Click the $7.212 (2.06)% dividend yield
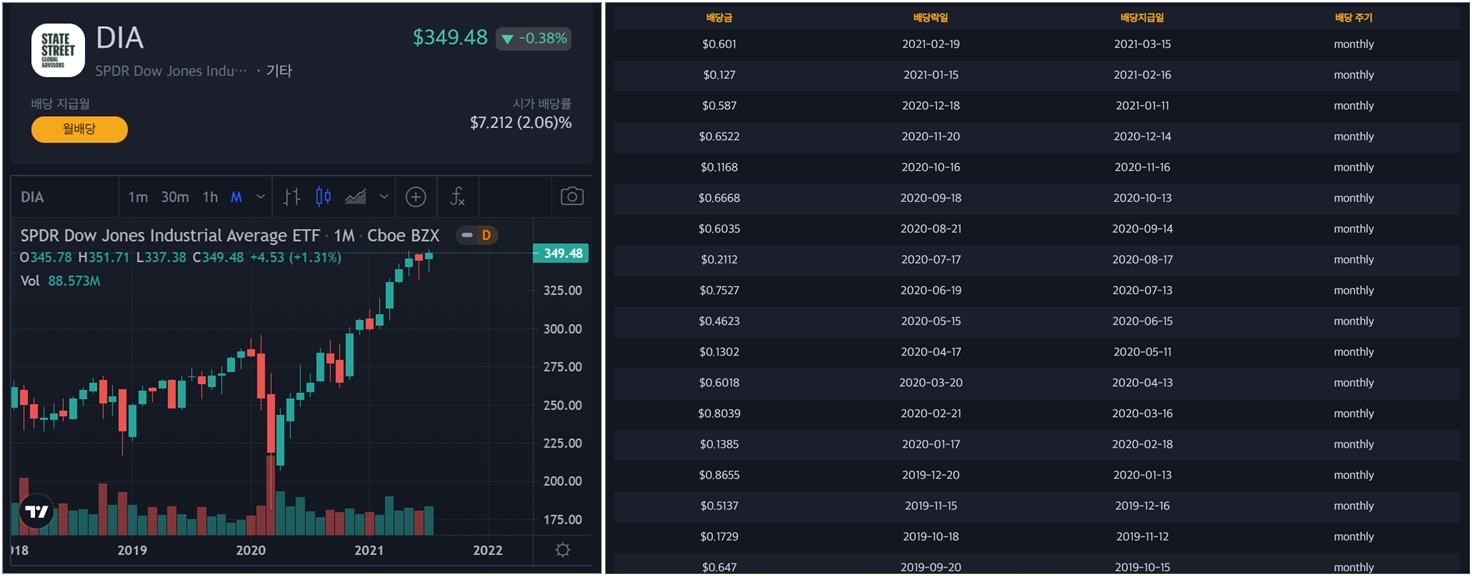This screenshot has height=576, width=1472. pos(521,122)
